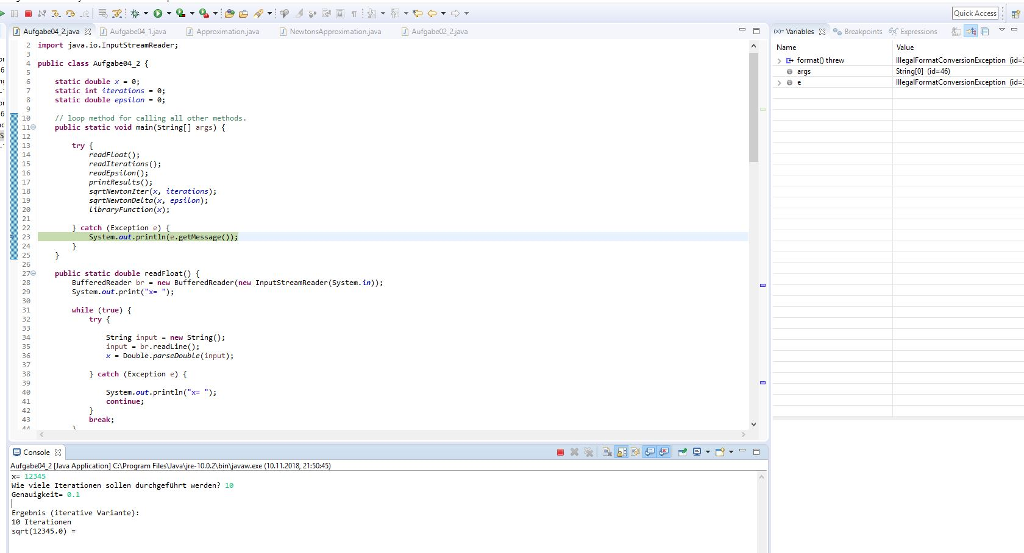Screen dimensions: 1024x553
Task: Toggle Show Console on standard error change
Action: click(x=664, y=452)
